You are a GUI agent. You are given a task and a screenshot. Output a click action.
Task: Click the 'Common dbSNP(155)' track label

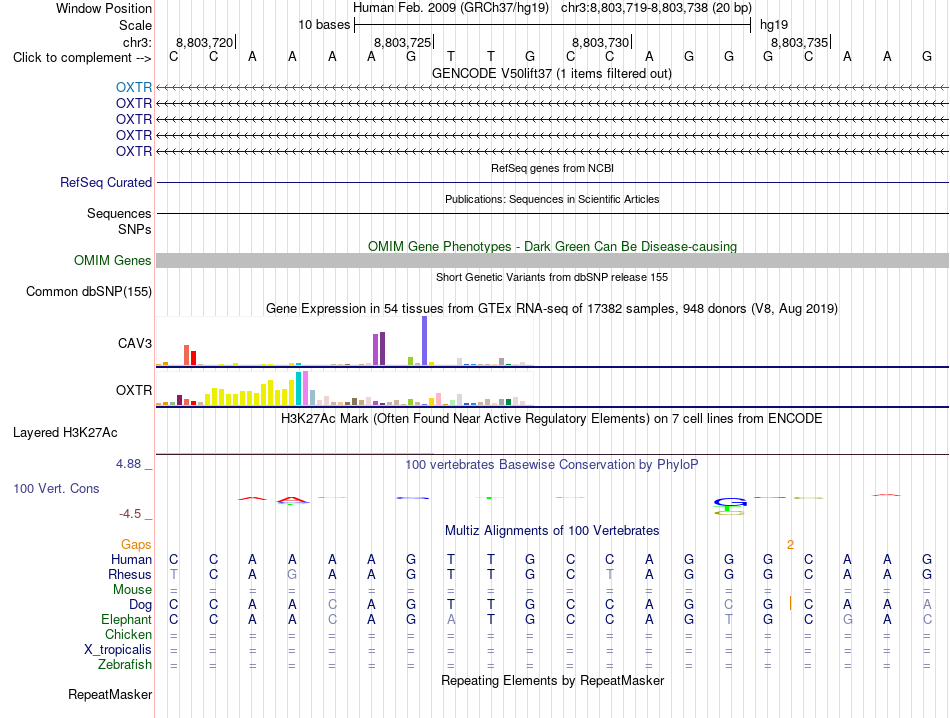88,291
